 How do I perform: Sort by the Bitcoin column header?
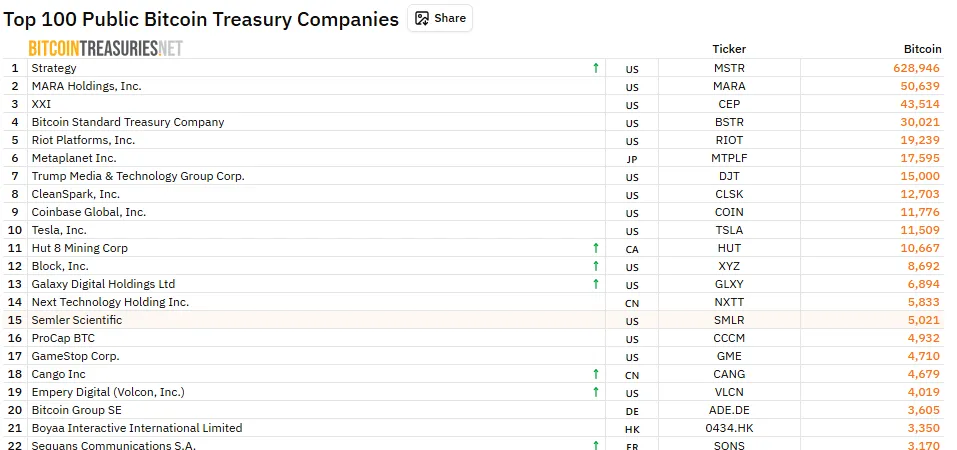tap(921, 49)
